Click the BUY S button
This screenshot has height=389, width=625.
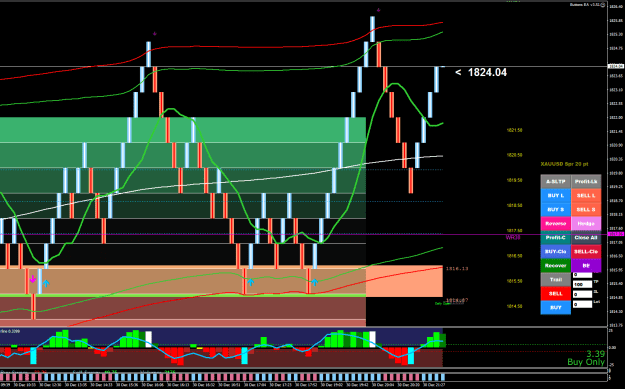(556, 210)
